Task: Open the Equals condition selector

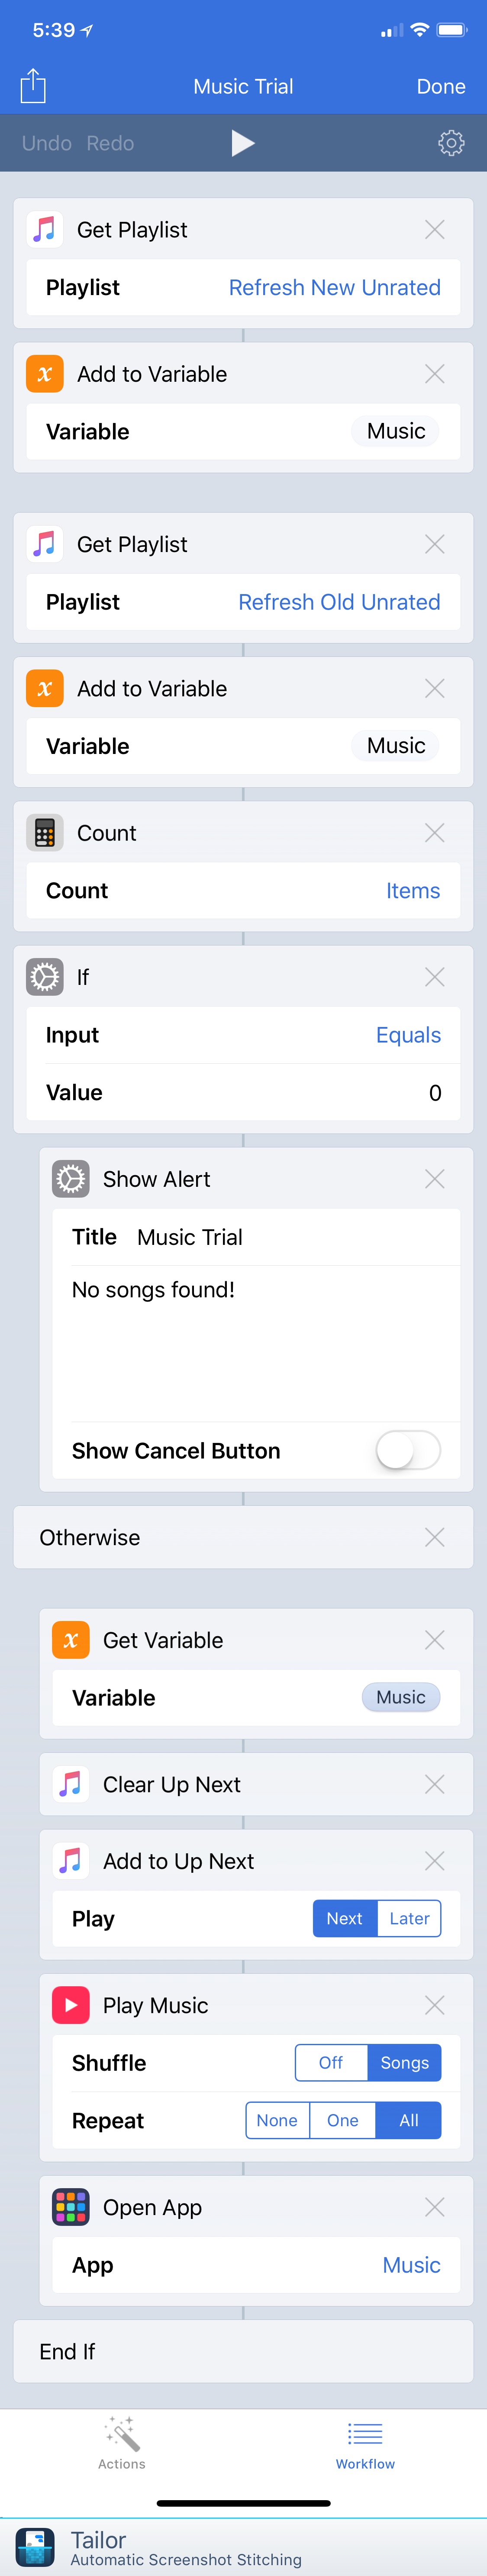Action: (x=408, y=1035)
